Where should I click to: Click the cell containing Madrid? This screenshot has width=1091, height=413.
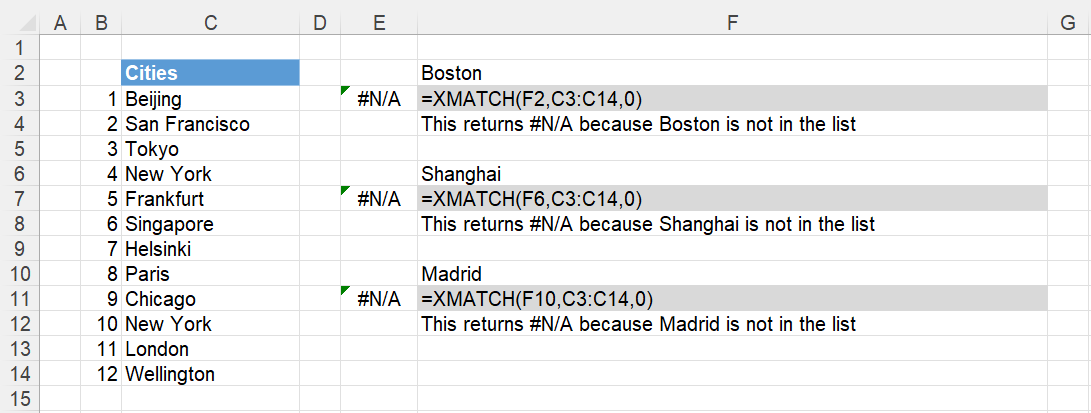pos(732,273)
